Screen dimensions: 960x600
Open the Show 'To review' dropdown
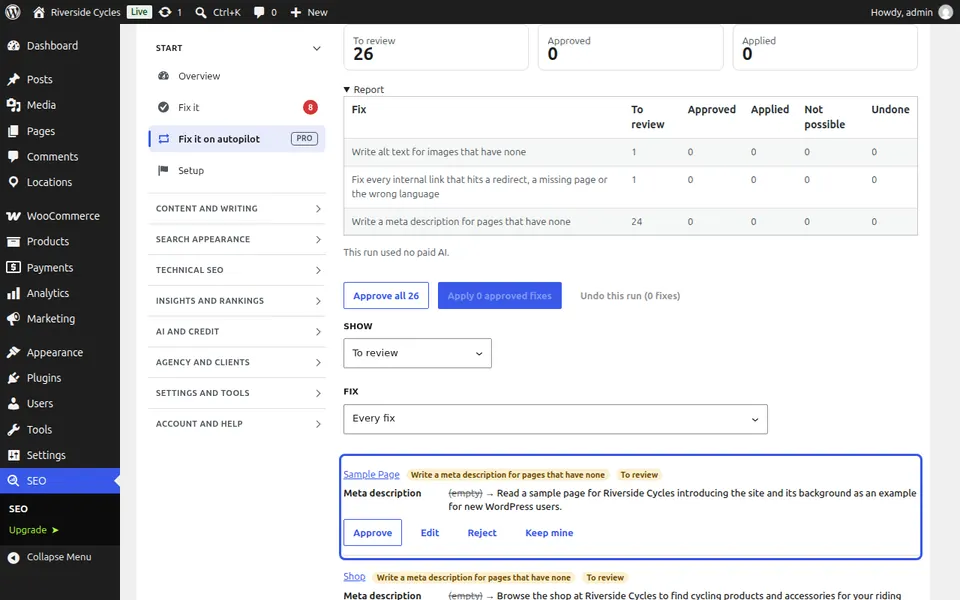(x=418, y=353)
